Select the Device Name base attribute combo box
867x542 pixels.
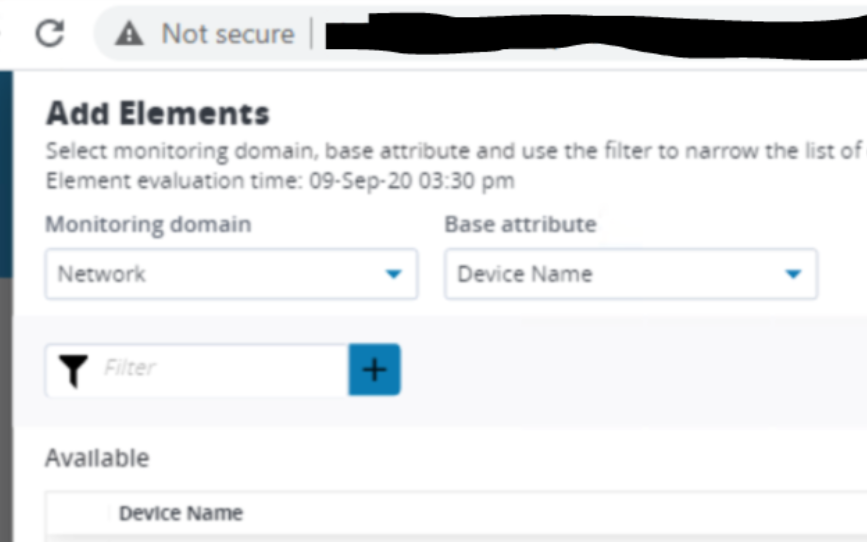pyautogui.click(x=631, y=274)
